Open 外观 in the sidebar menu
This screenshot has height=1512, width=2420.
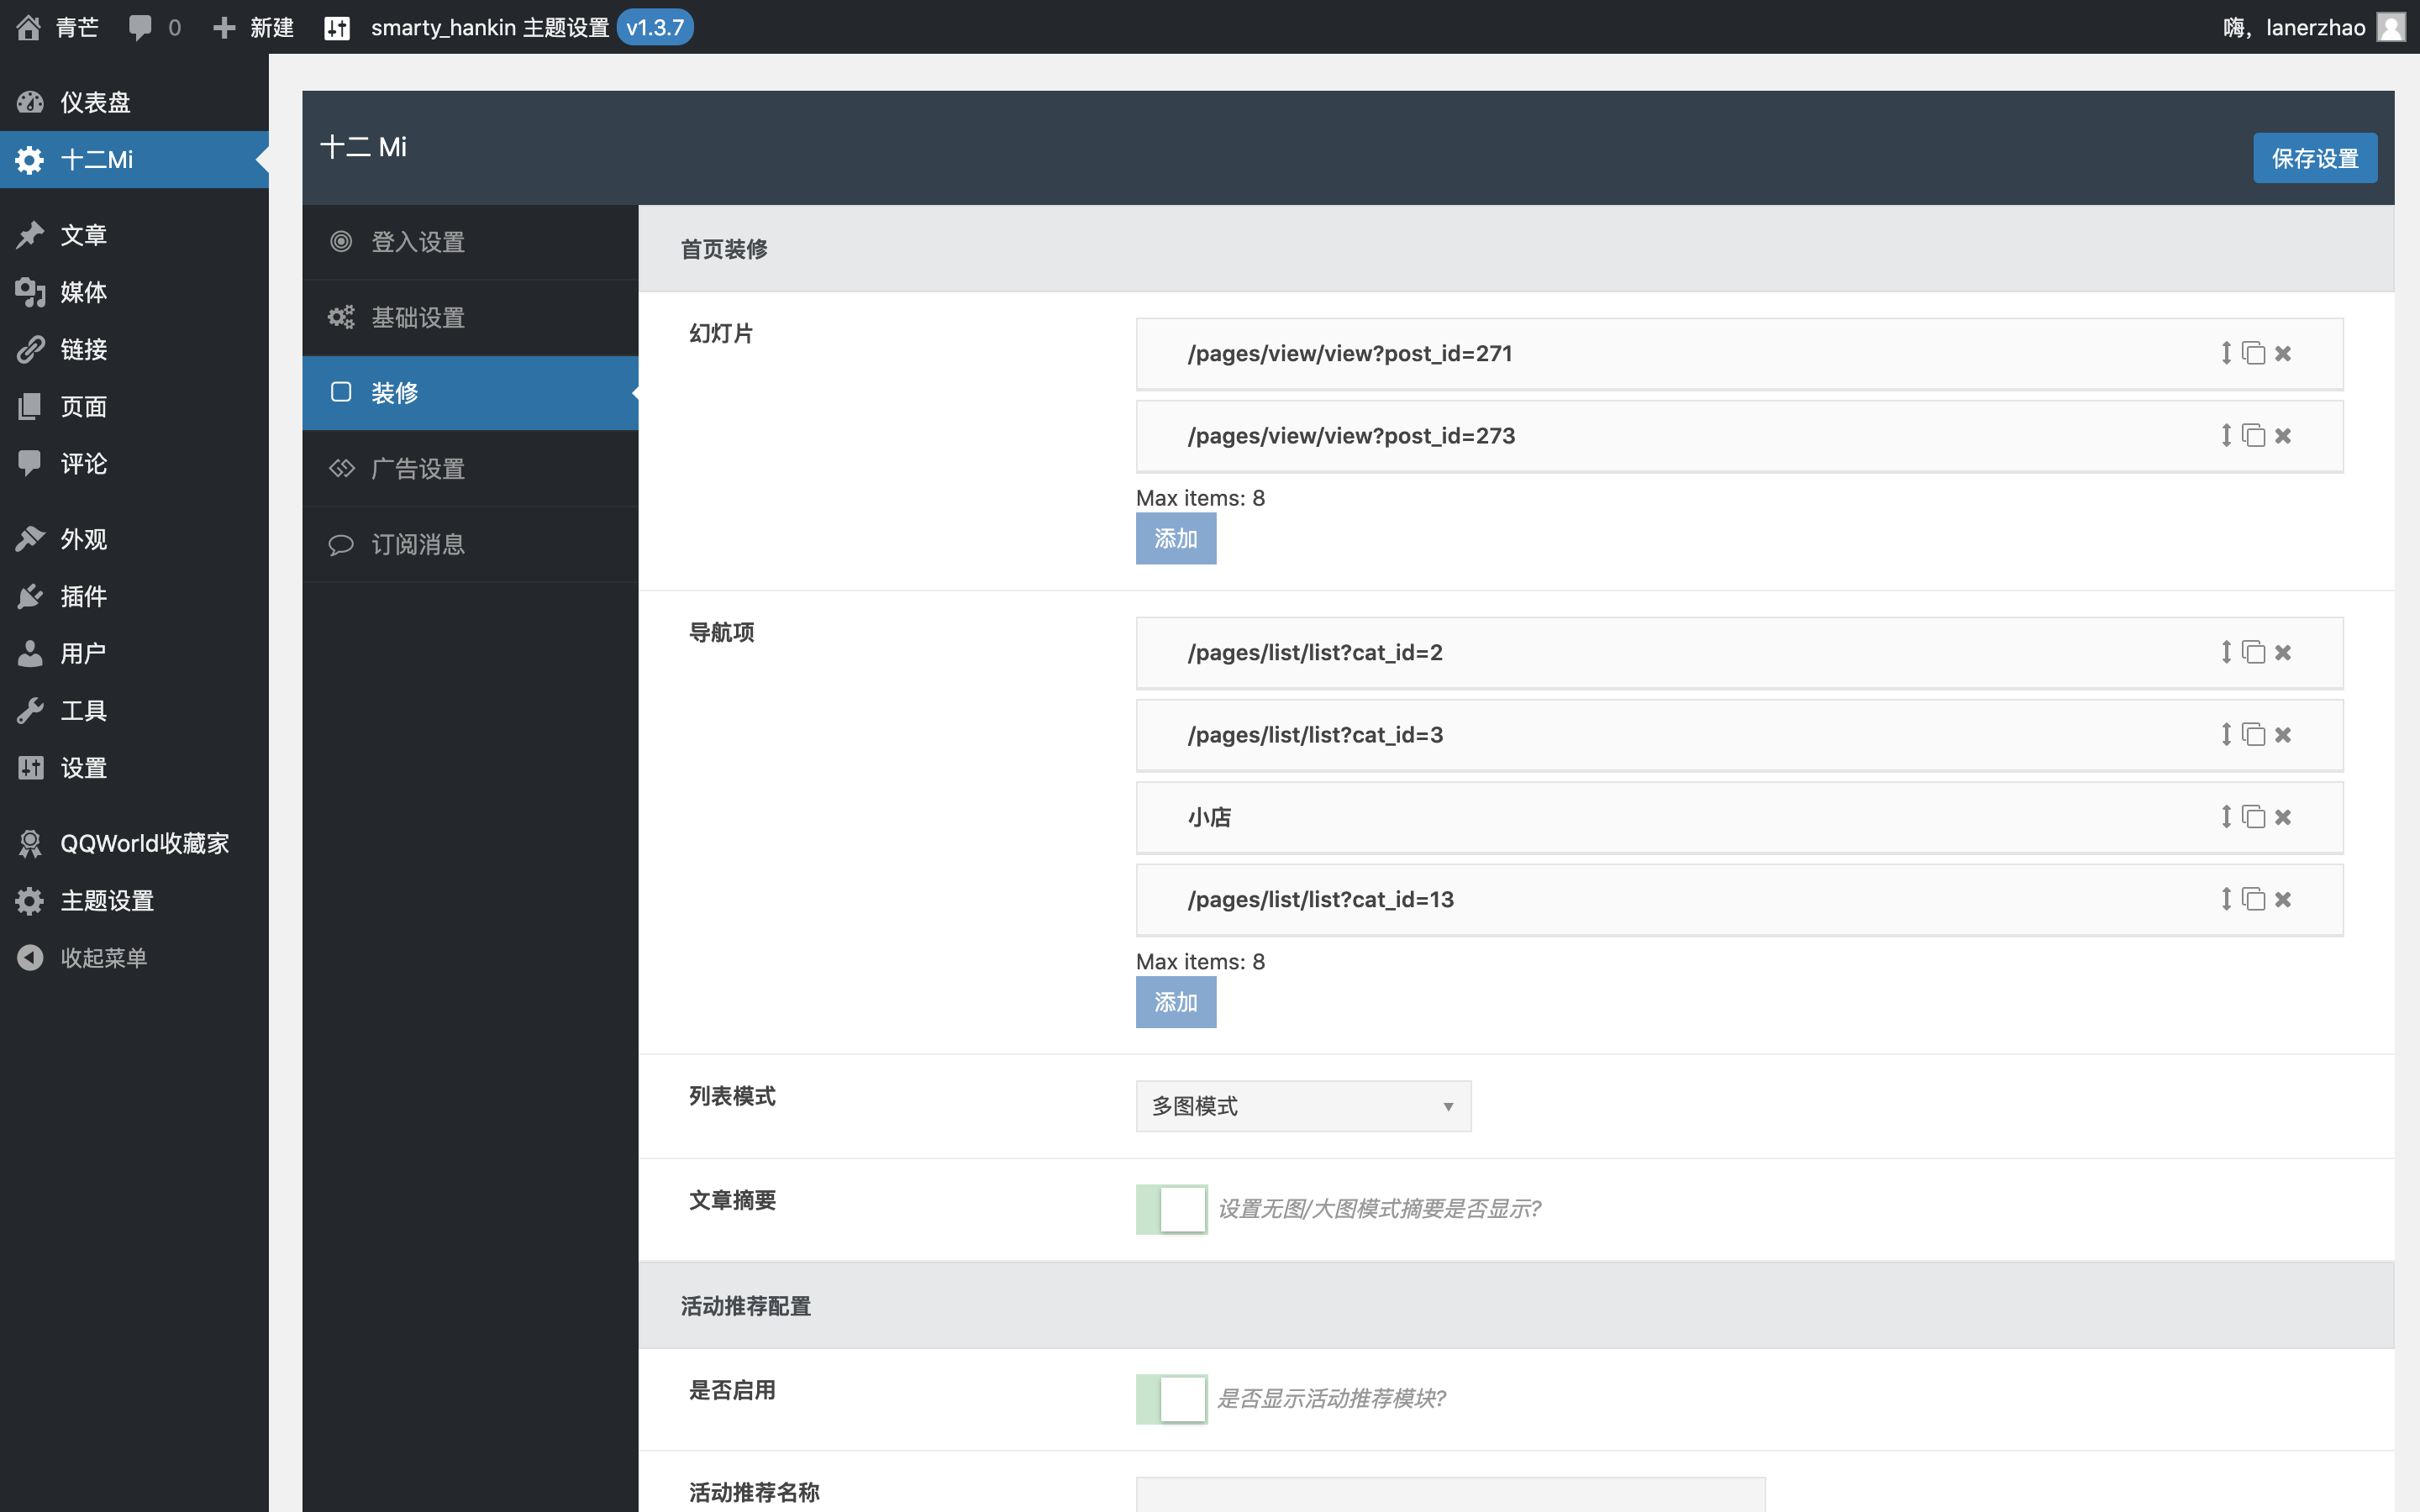pyautogui.click(x=134, y=539)
